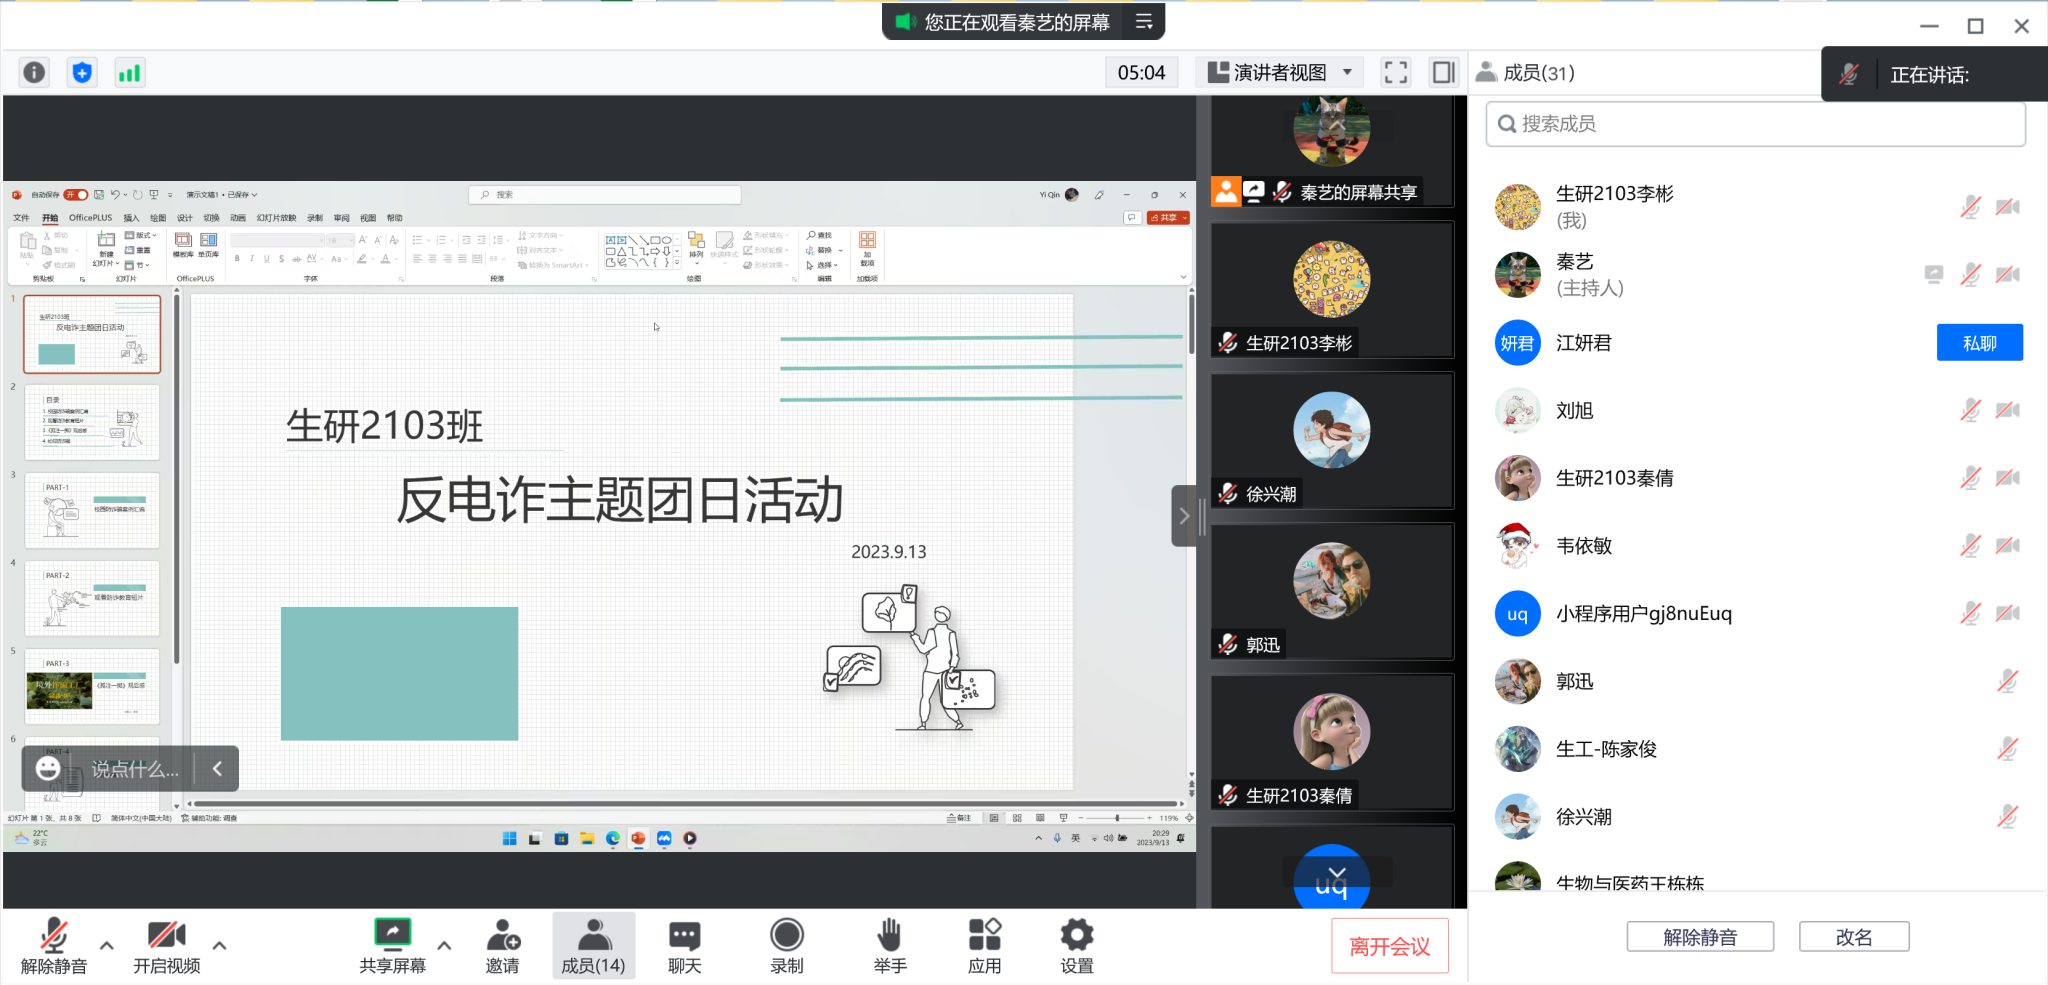Turn on camera with 开启视频
Image resolution: width=2048 pixels, height=985 pixels.
[x=166, y=946]
